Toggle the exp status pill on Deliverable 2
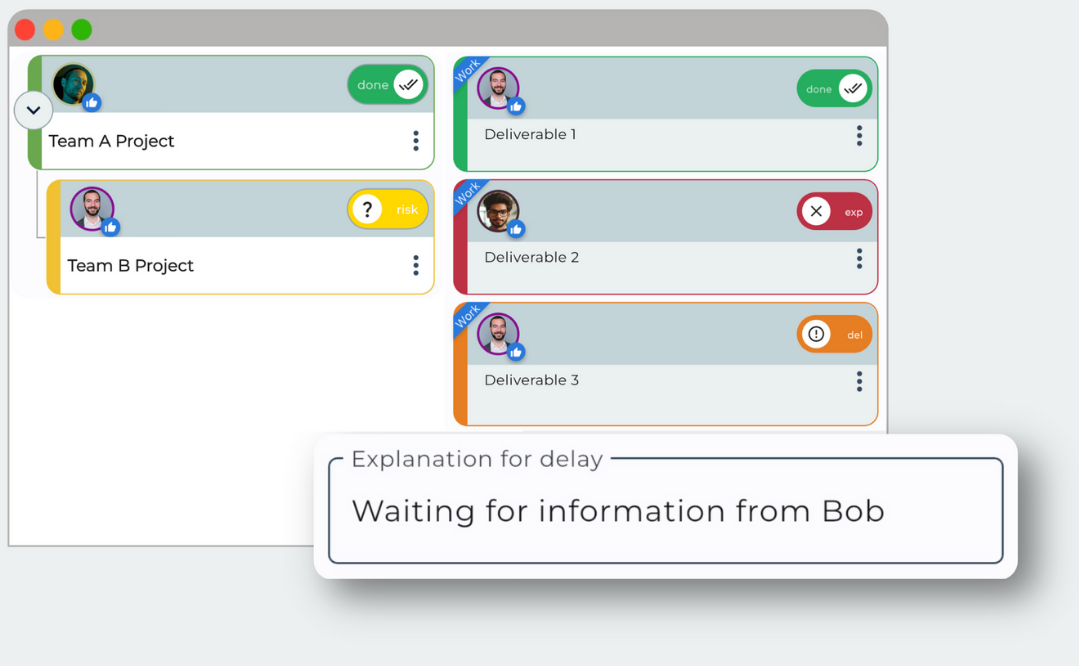Viewport: 1079px width, 666px height. click(x=834, y=211)
